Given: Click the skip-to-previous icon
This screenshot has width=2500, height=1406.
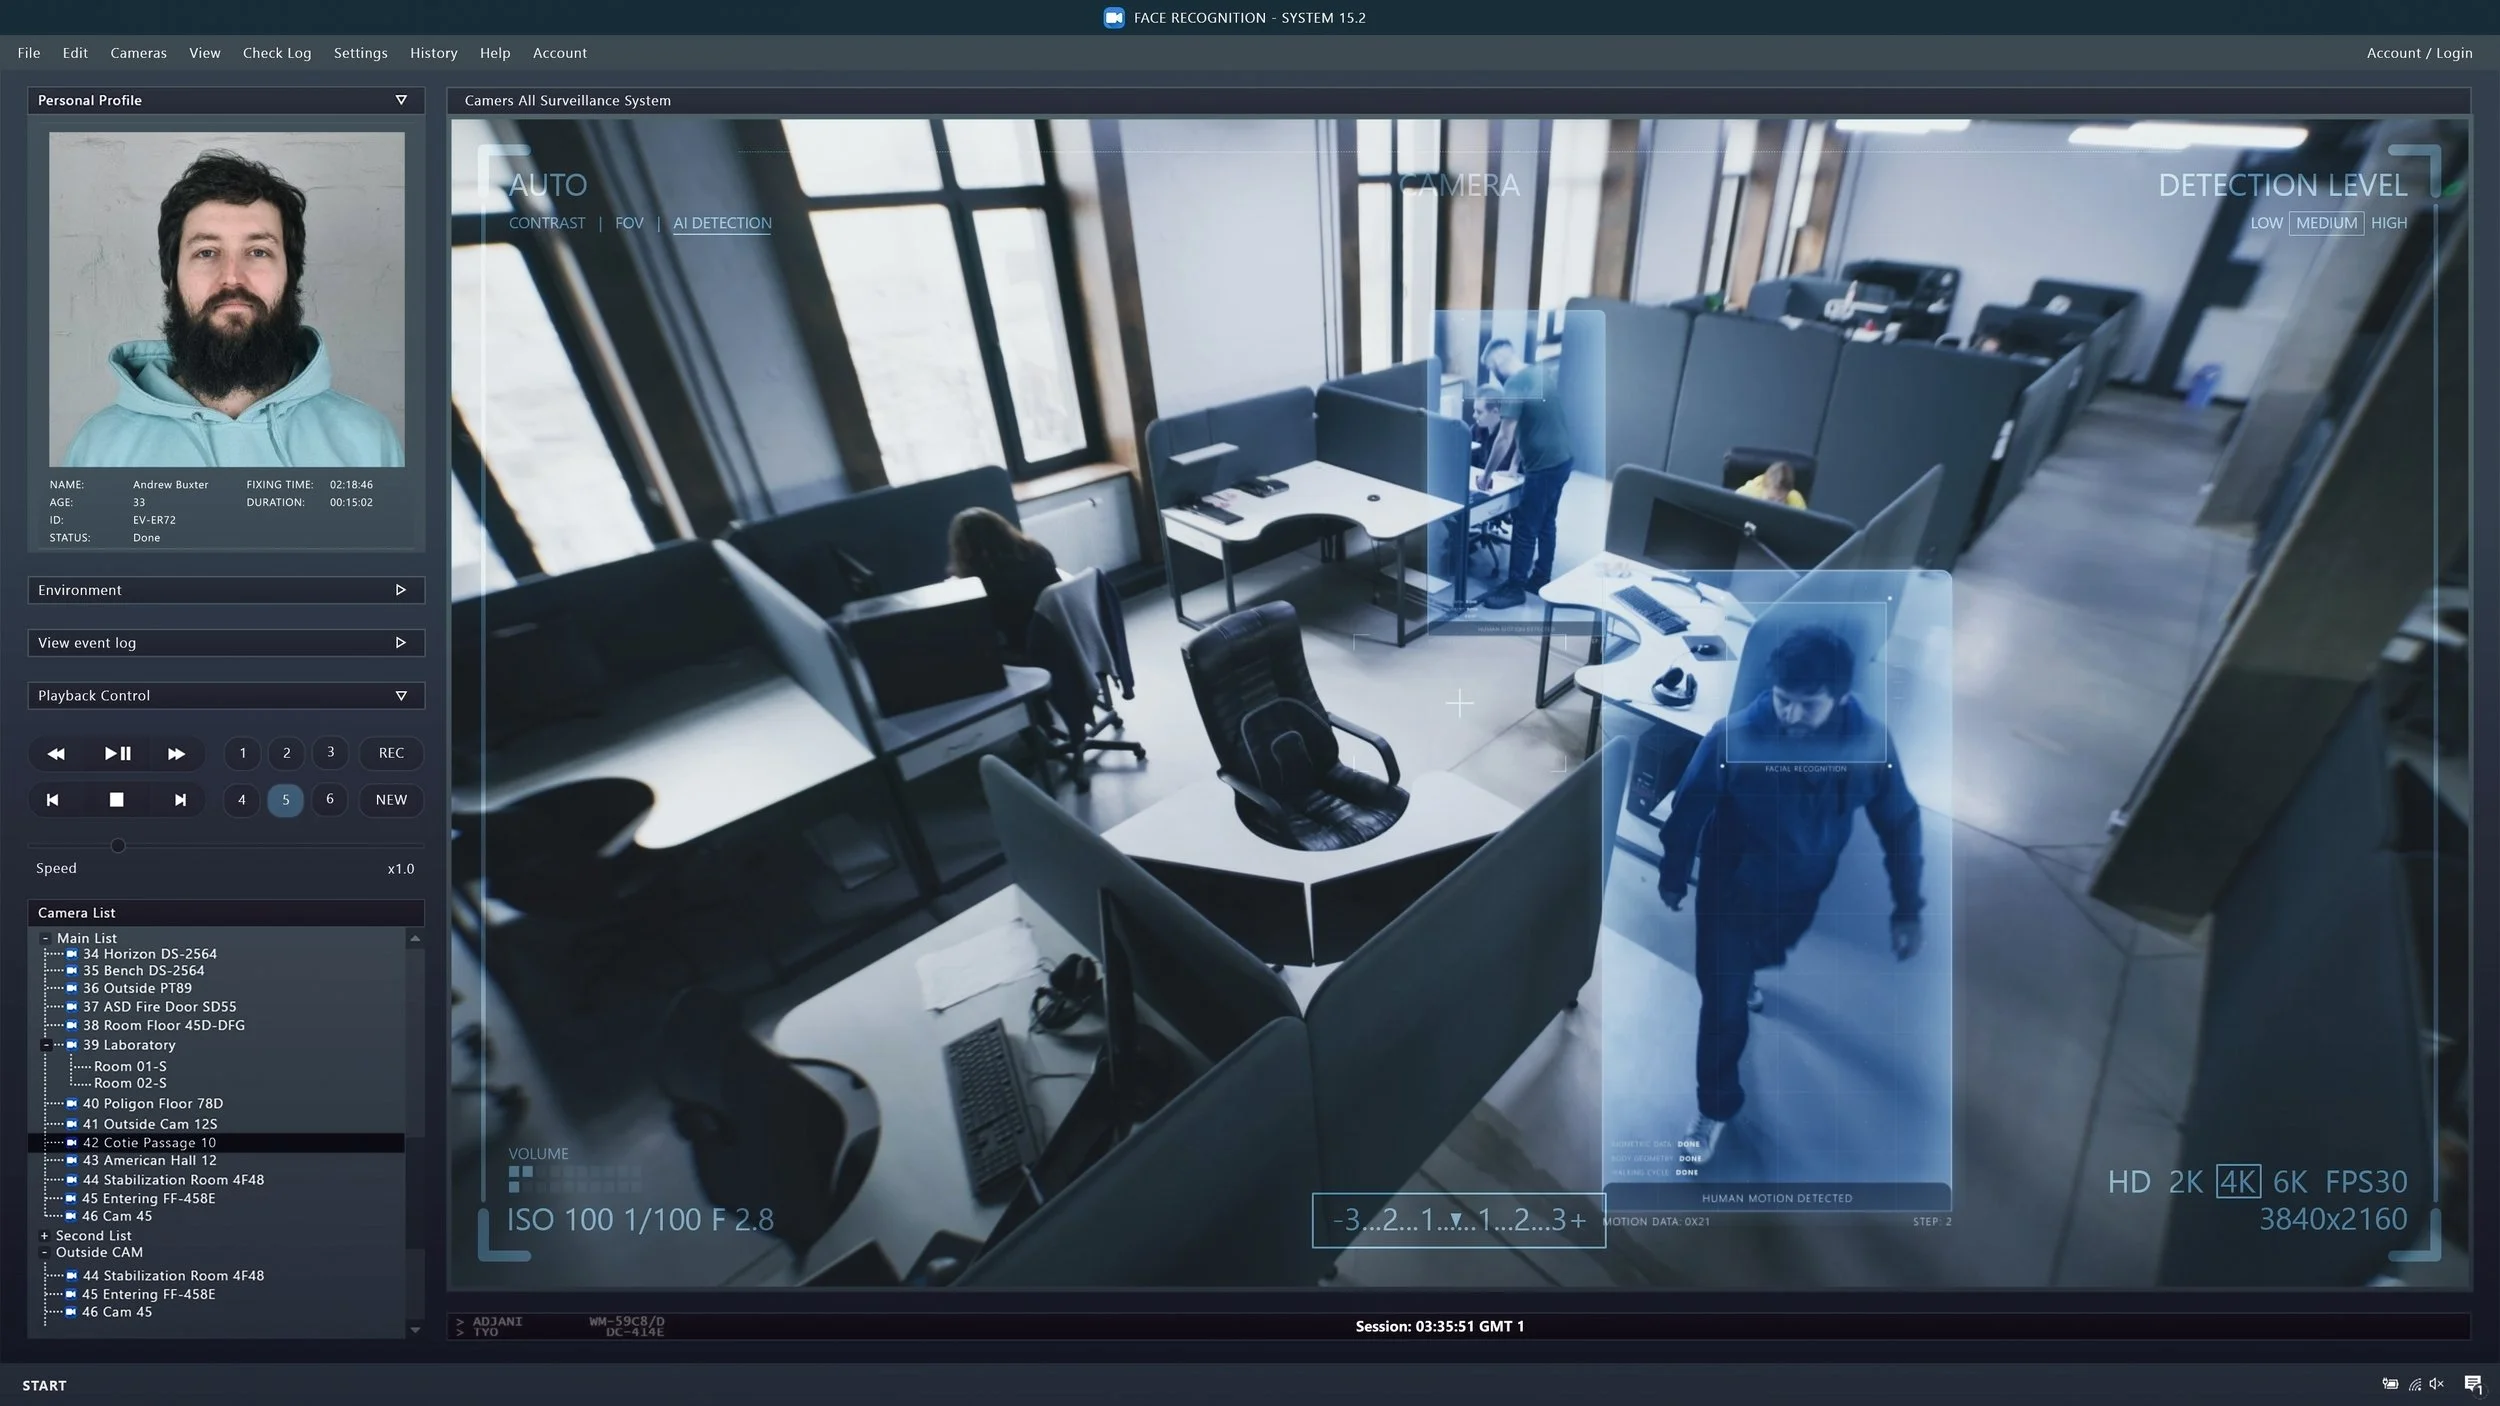Looking at the screenshot, I should pyautogui.click(x=53, y=800).
